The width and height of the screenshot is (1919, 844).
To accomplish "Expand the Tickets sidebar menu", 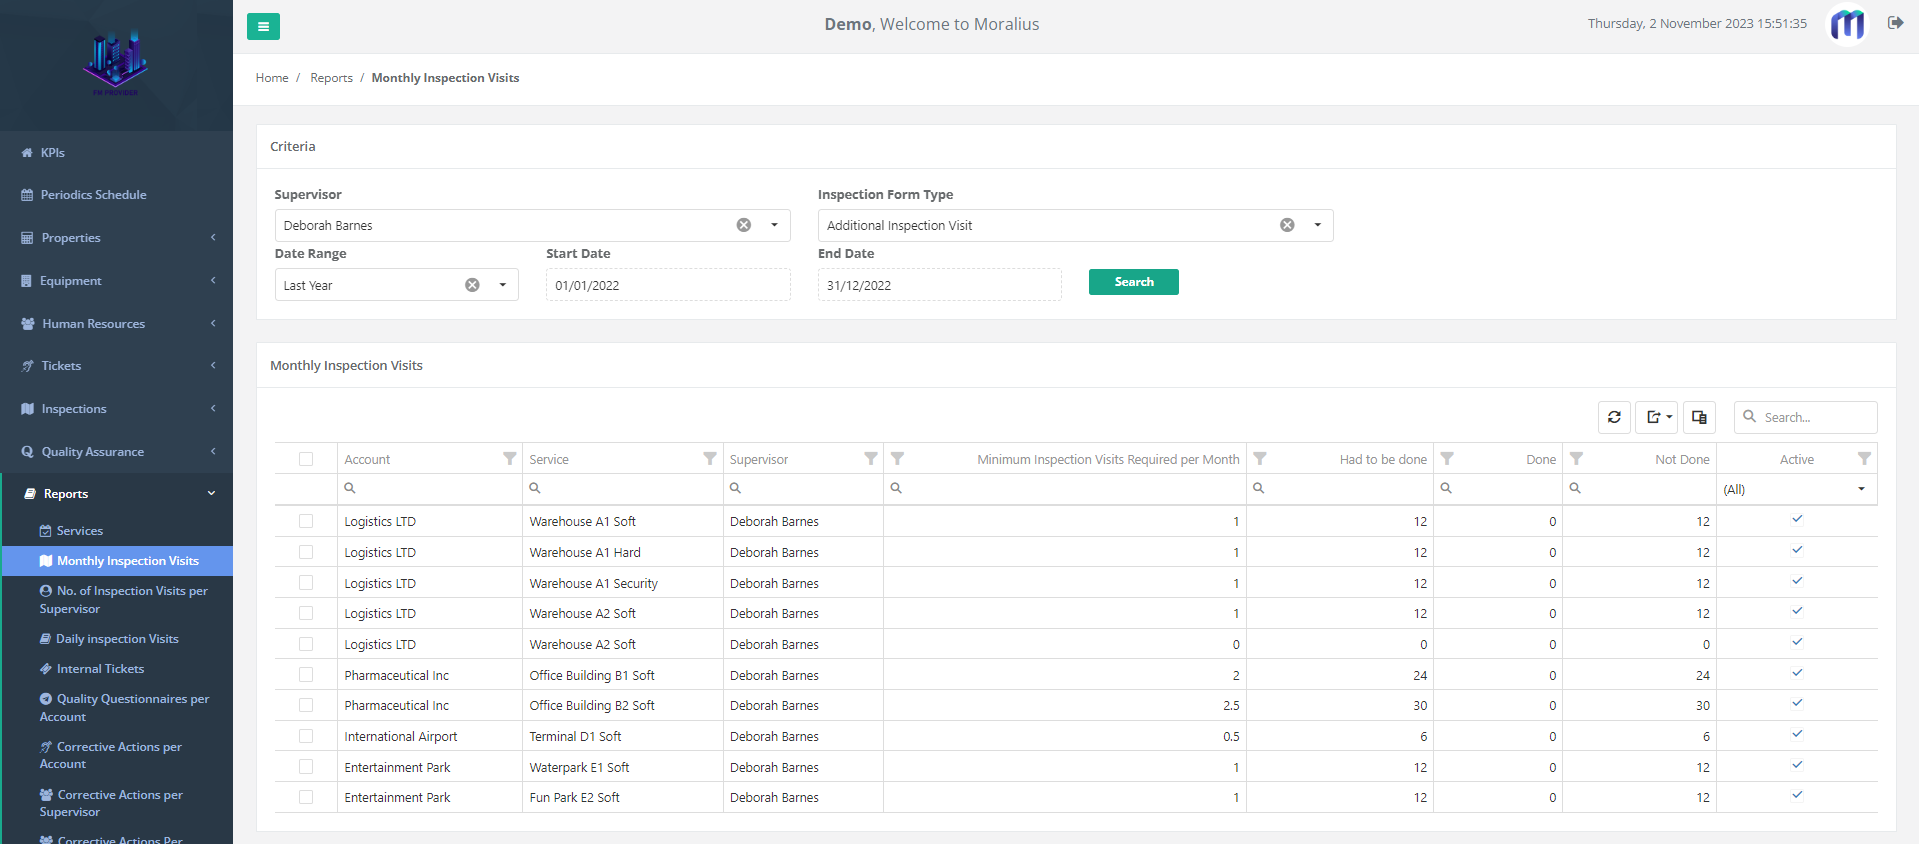I will (x=118, y=366).
